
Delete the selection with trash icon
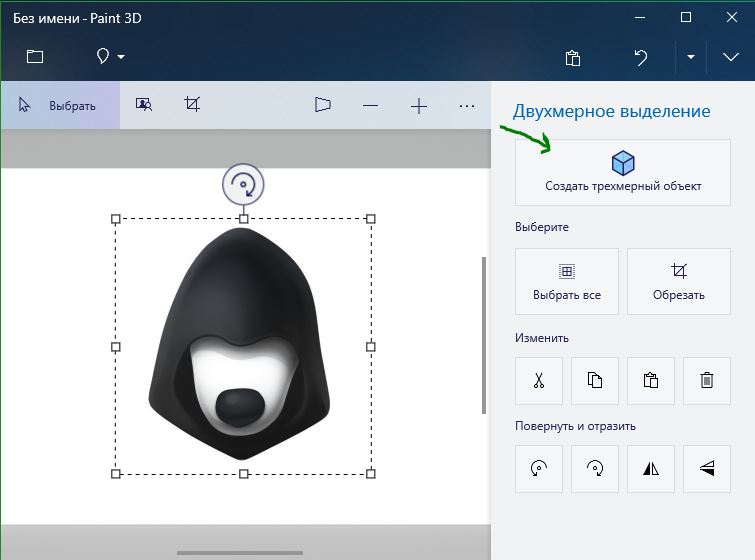[707, 380]
